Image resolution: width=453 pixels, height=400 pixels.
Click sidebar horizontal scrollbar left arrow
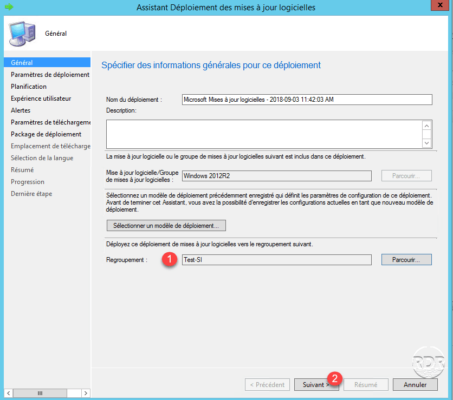(9, 393)
